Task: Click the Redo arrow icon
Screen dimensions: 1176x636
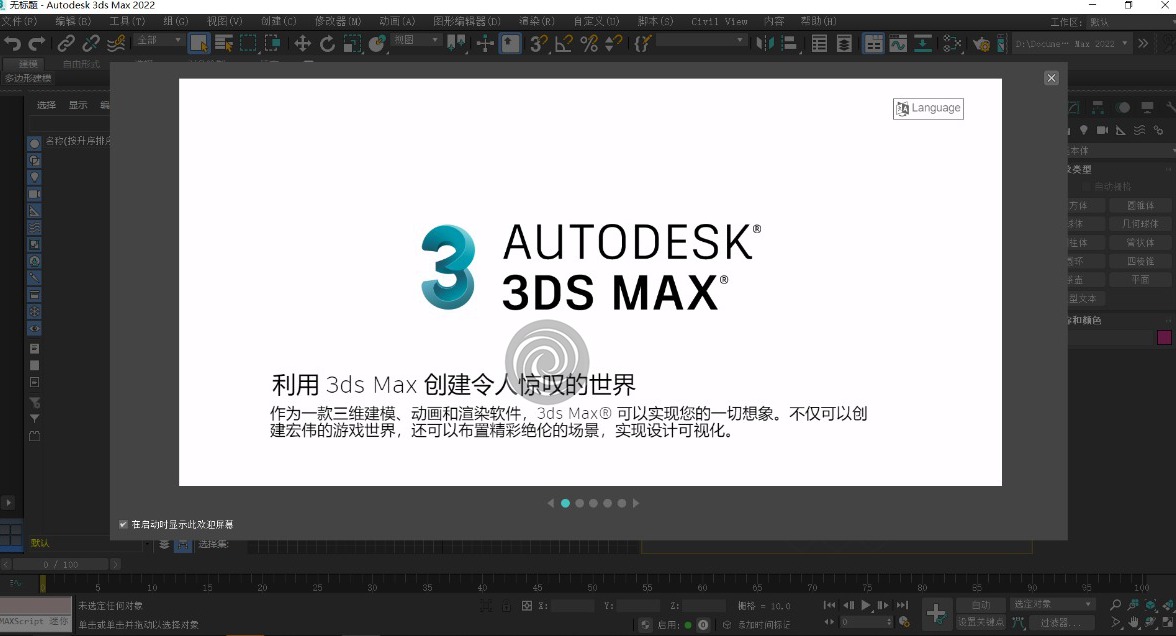Action: click(37, 44)
